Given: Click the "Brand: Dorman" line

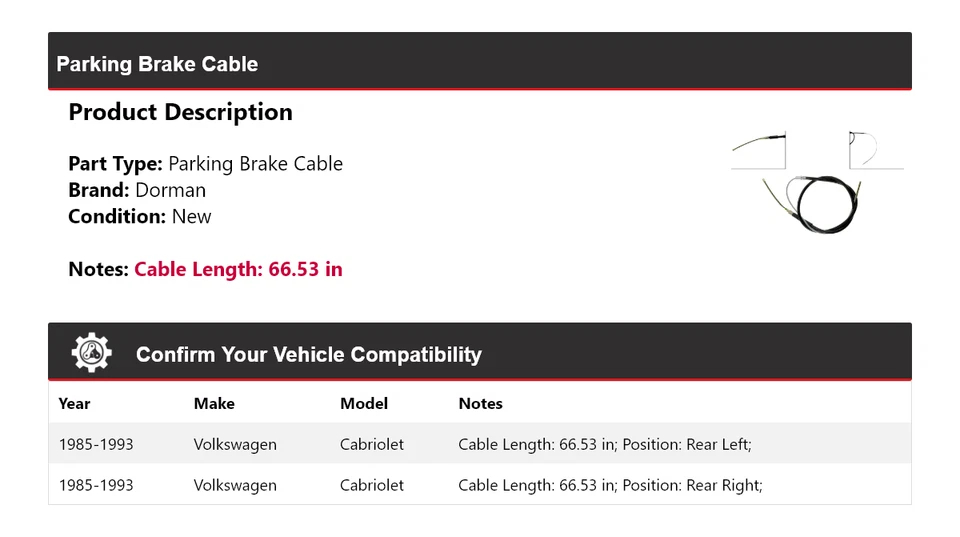Looking at the screenshot, I should [137, 190].
